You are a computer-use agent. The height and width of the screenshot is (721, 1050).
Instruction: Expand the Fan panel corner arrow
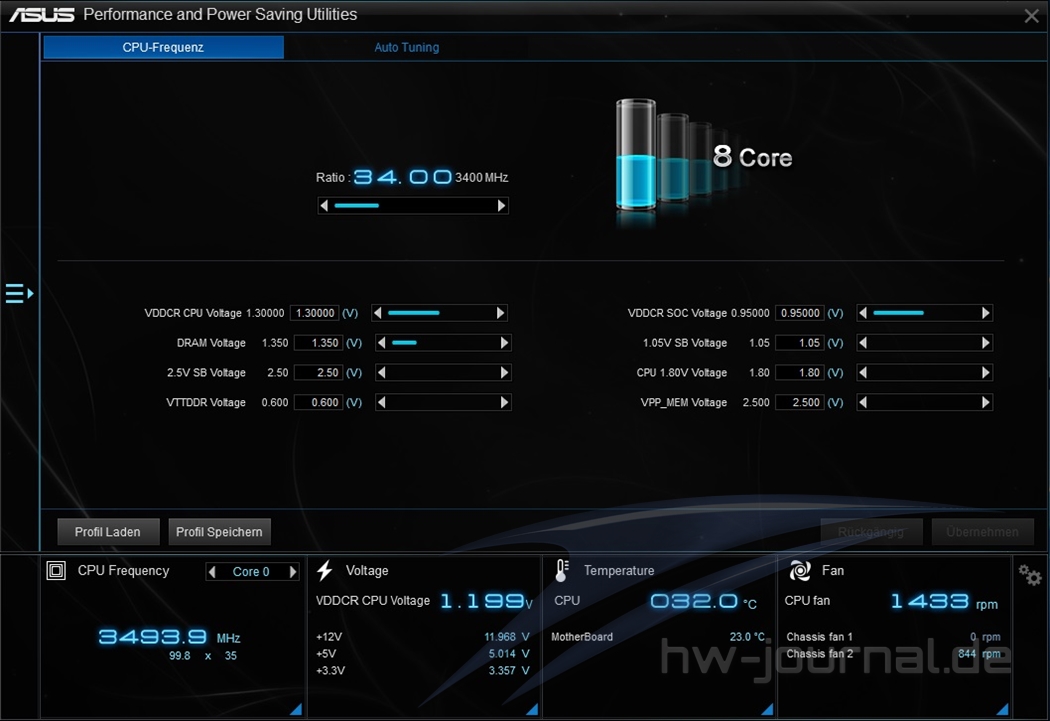tap(1002, 709)
